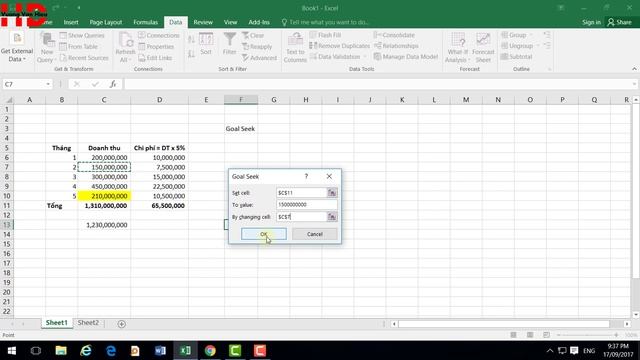Open the Insert tab
This screenshot has height=360, width=640.
point(71,22)
